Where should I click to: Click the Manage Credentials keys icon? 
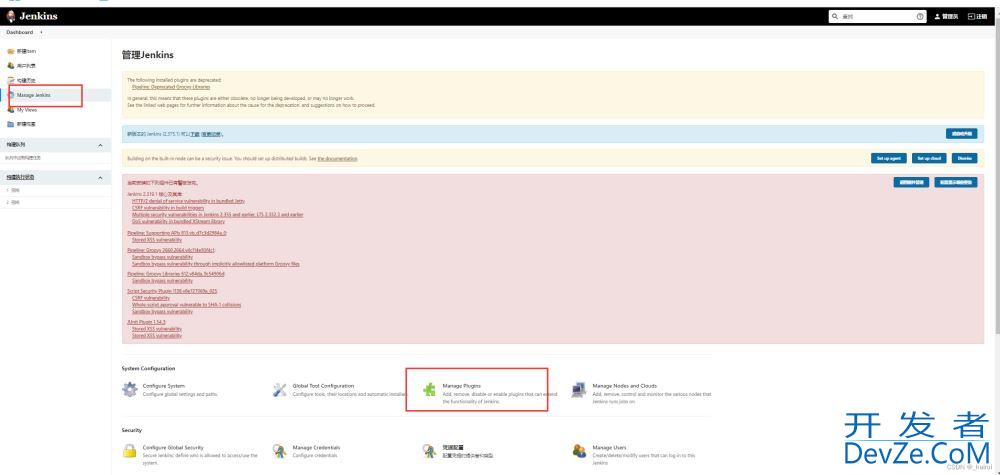(x=279, y=451)
